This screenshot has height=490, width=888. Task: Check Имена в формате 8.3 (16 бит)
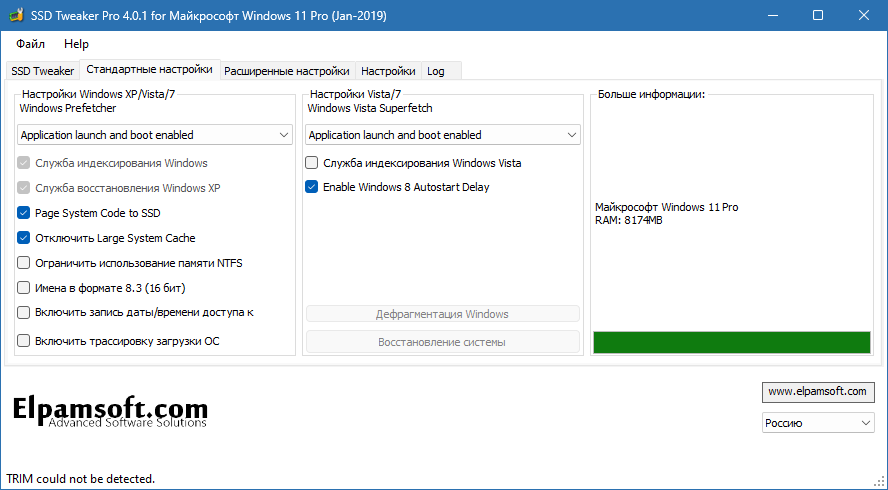point(23,288)
